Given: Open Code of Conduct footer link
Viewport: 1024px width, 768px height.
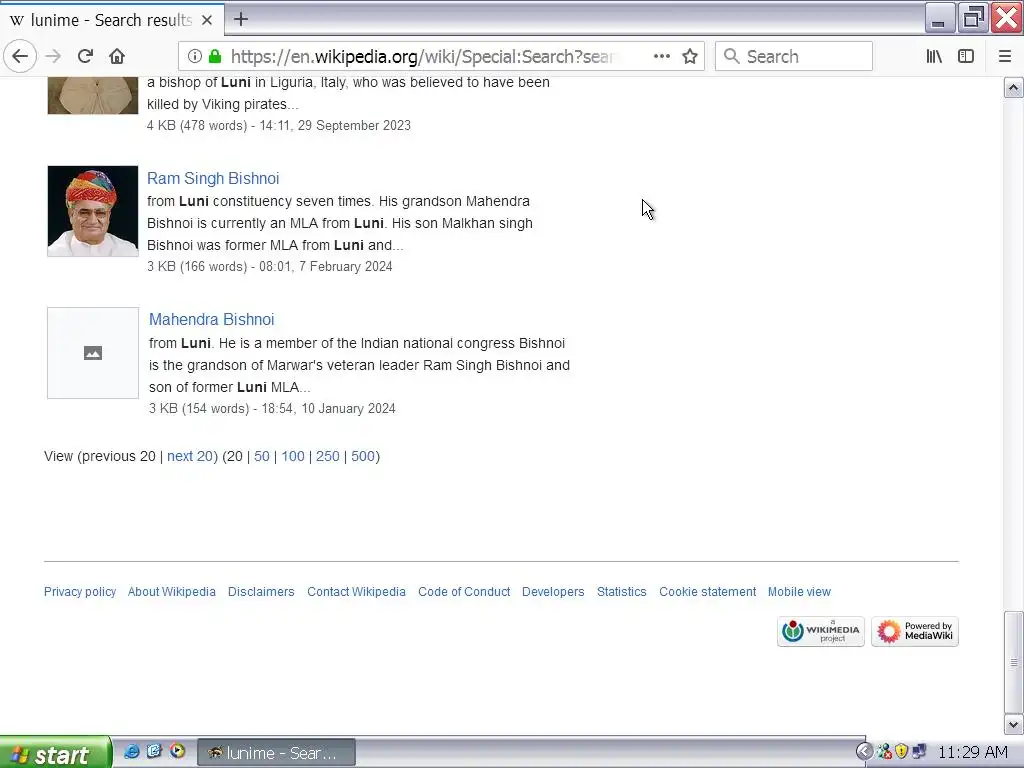Looking at the screenshot, I should pos(464,592).
